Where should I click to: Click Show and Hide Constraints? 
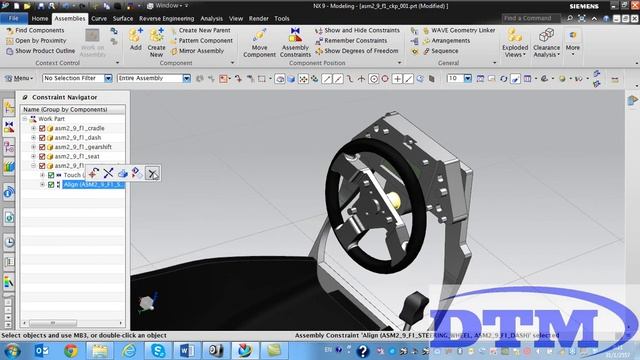(358, 31)
